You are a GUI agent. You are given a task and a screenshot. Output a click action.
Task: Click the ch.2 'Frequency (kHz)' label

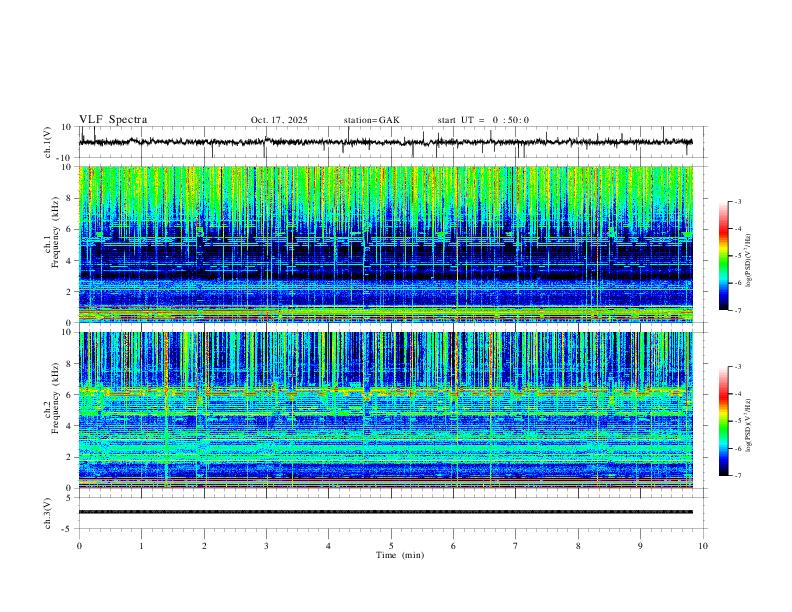point(55,398)
